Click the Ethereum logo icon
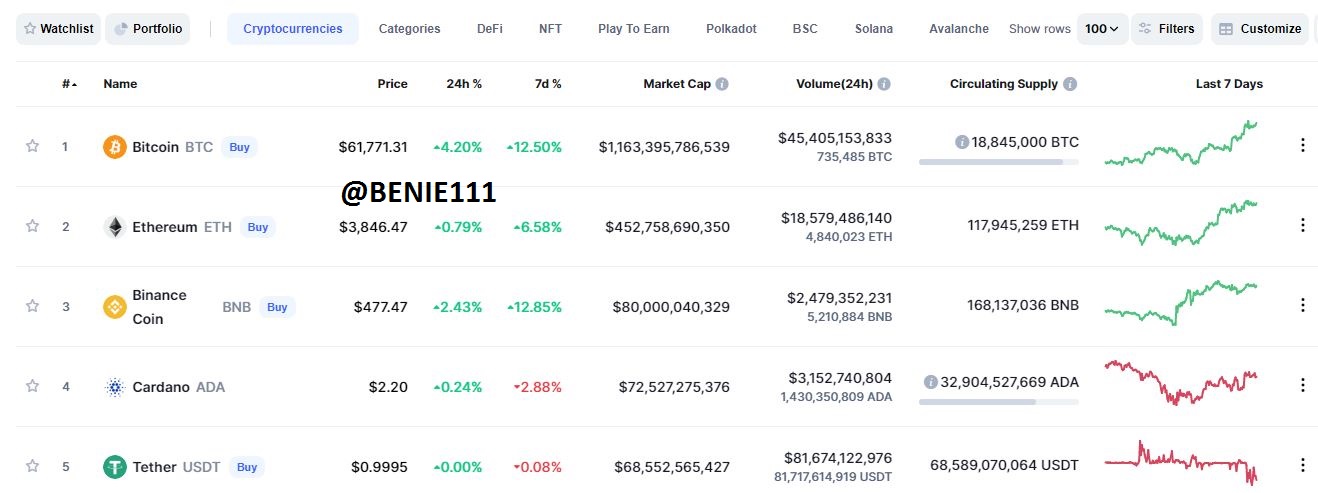 [115, 227]
